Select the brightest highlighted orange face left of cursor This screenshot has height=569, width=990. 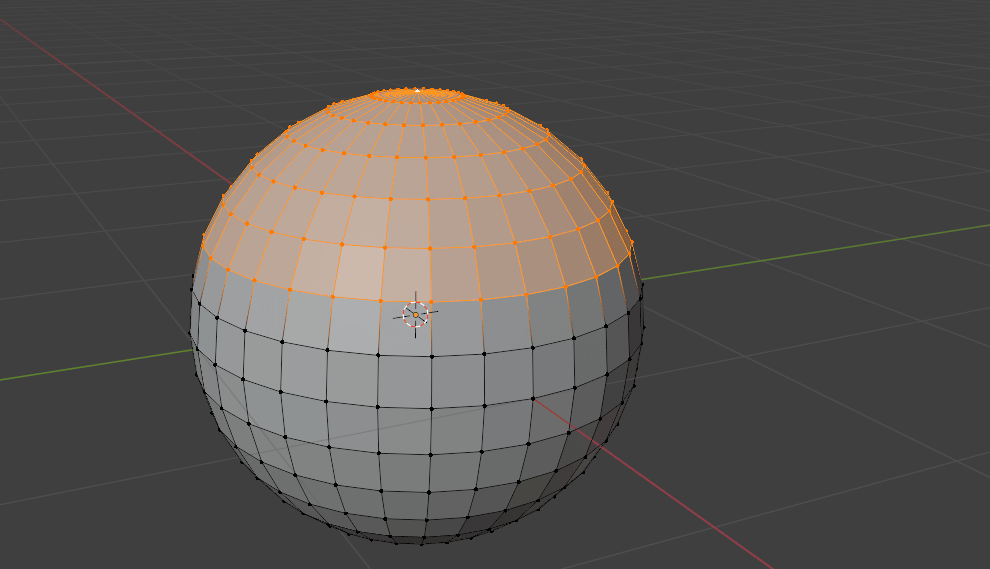point(358,272)
